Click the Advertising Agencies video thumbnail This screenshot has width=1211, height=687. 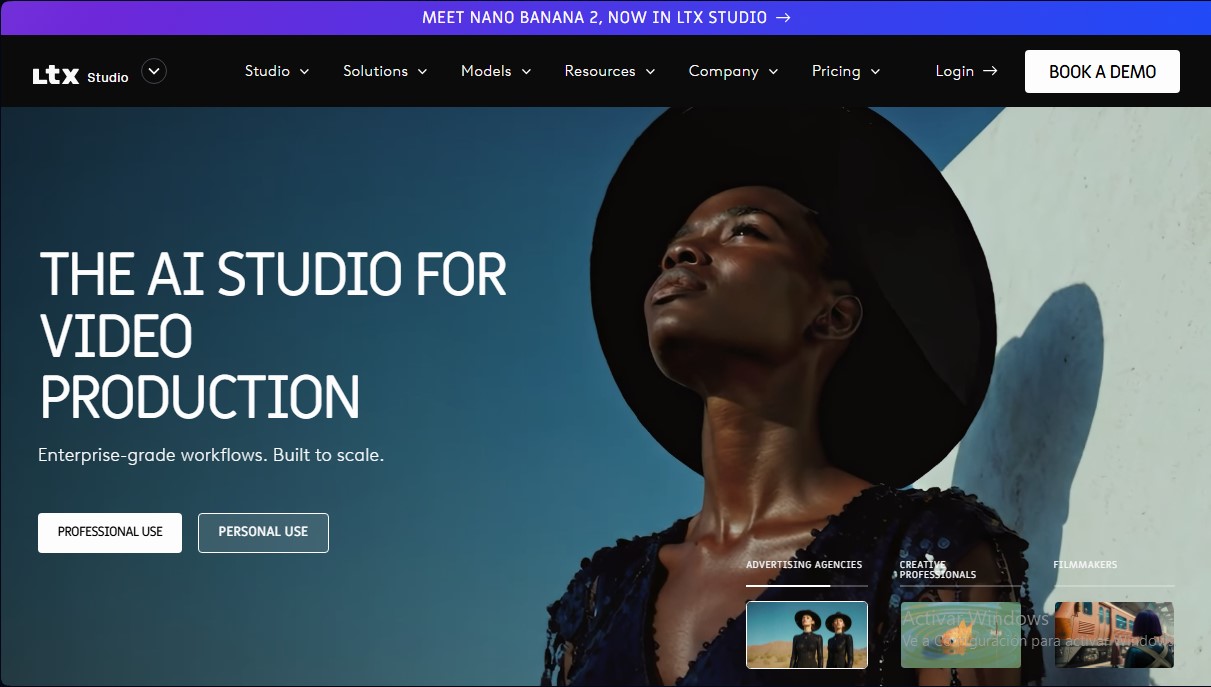click(806, 634)
